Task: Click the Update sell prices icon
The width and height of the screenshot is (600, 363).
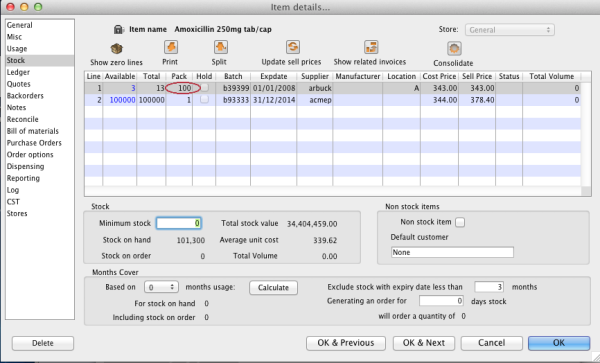Action: pos(293,47)
